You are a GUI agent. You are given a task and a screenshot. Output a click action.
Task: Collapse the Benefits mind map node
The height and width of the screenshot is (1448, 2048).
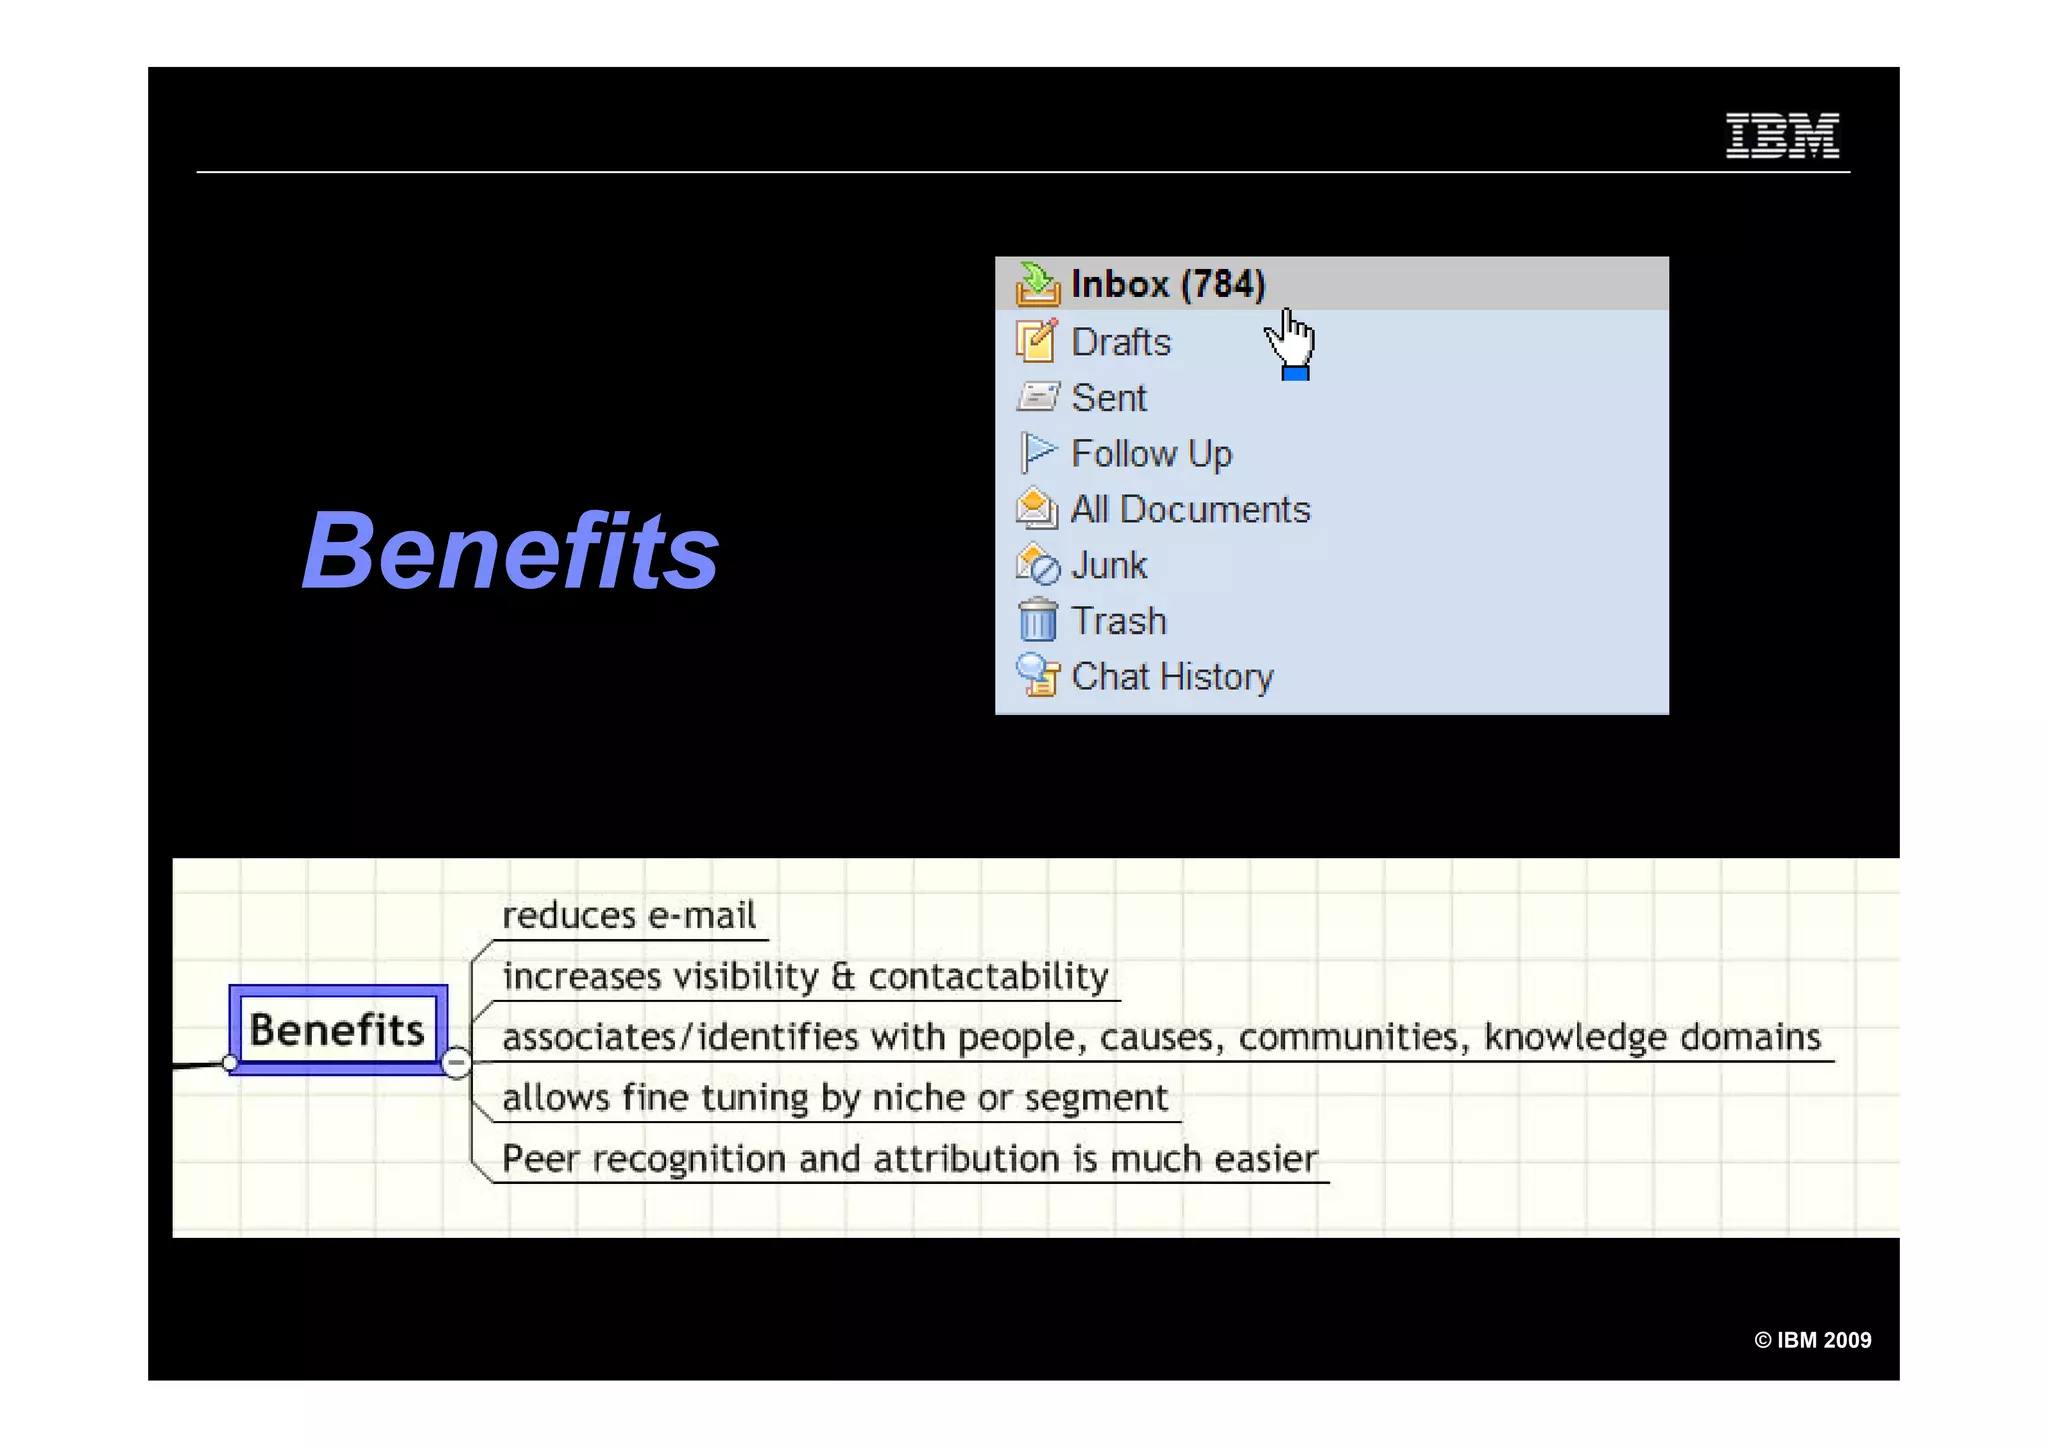click(x=456, y=1062)
